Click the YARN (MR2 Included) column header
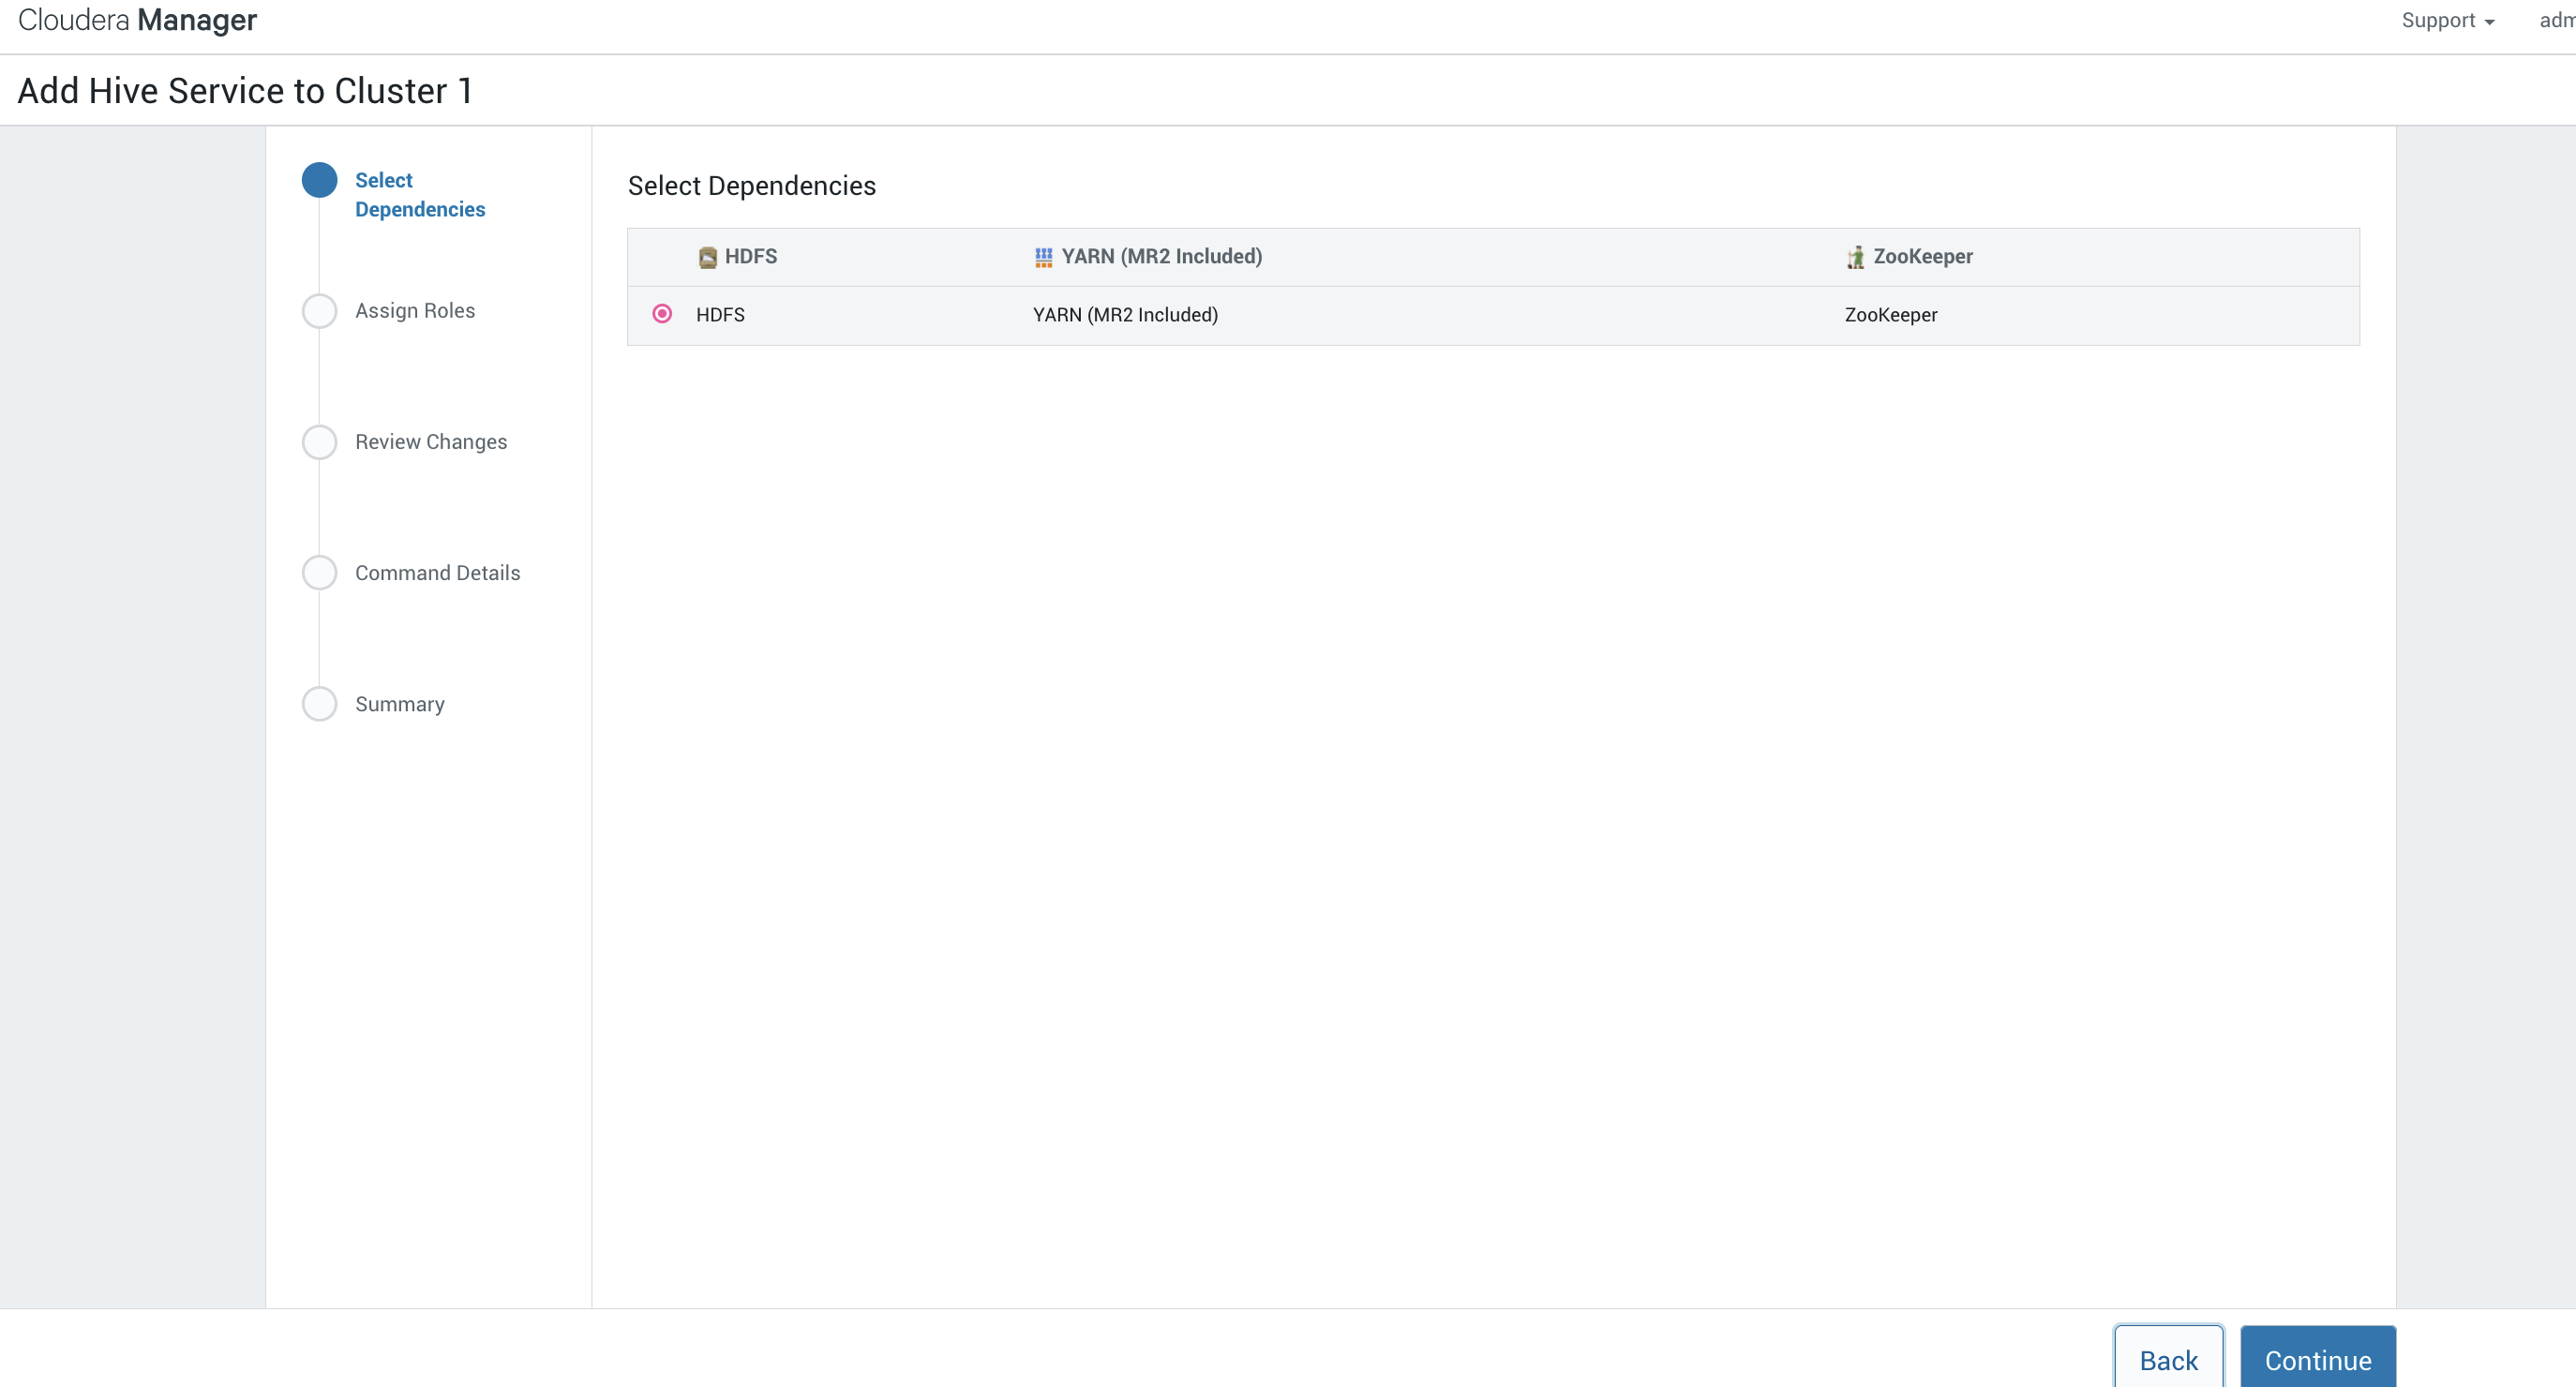 coord(1162,257)
